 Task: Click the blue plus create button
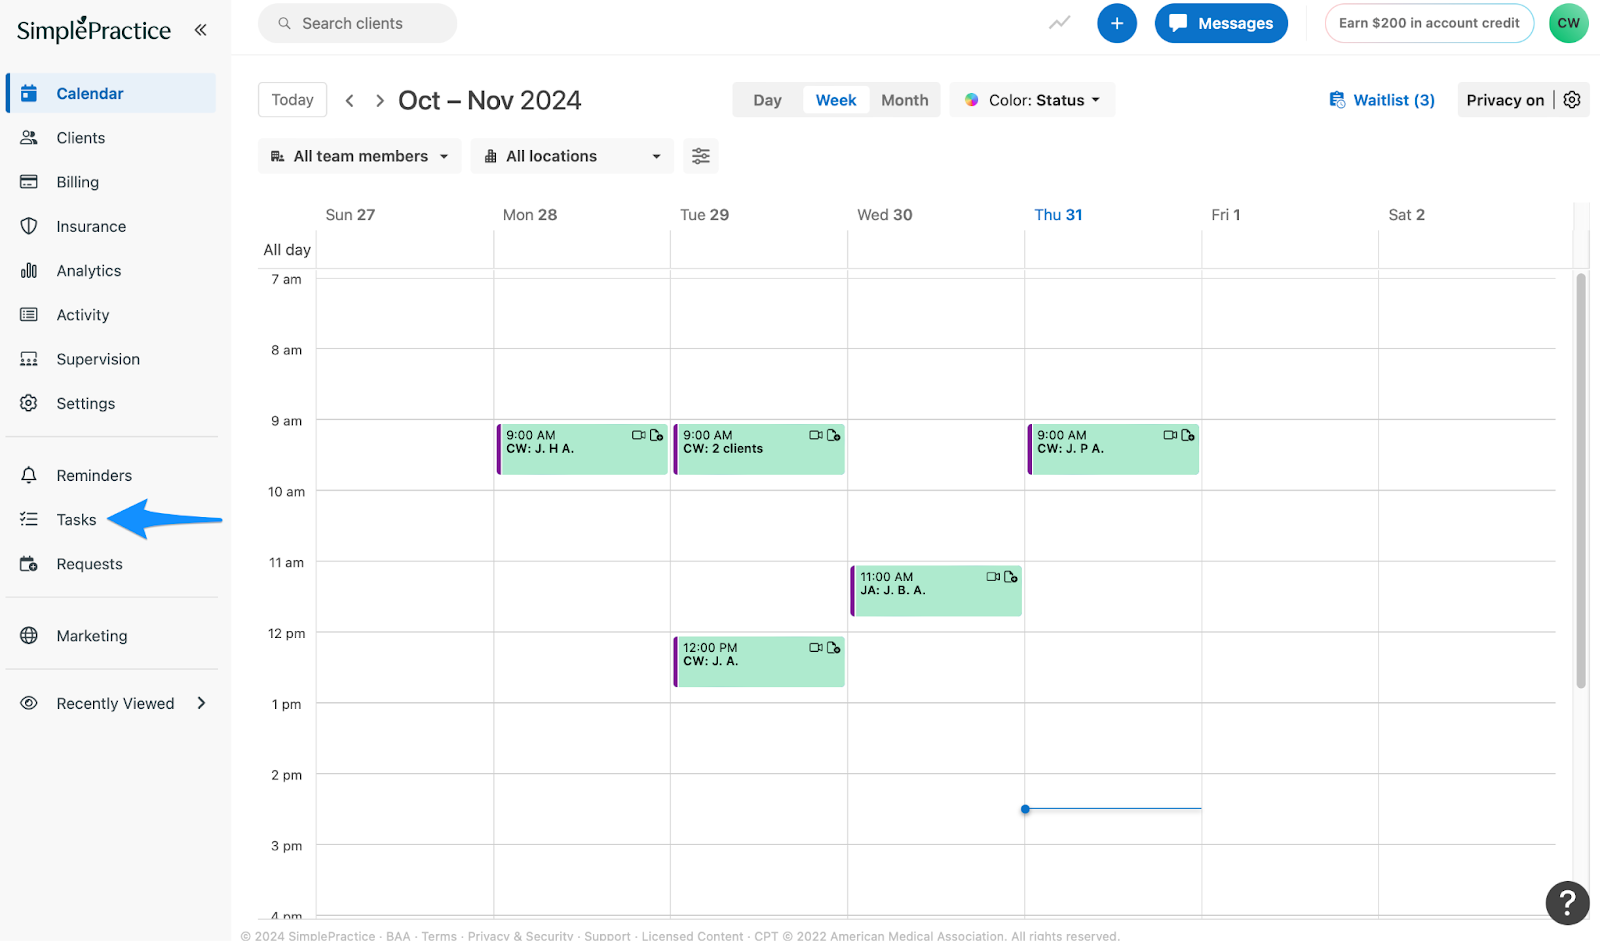1116,23
